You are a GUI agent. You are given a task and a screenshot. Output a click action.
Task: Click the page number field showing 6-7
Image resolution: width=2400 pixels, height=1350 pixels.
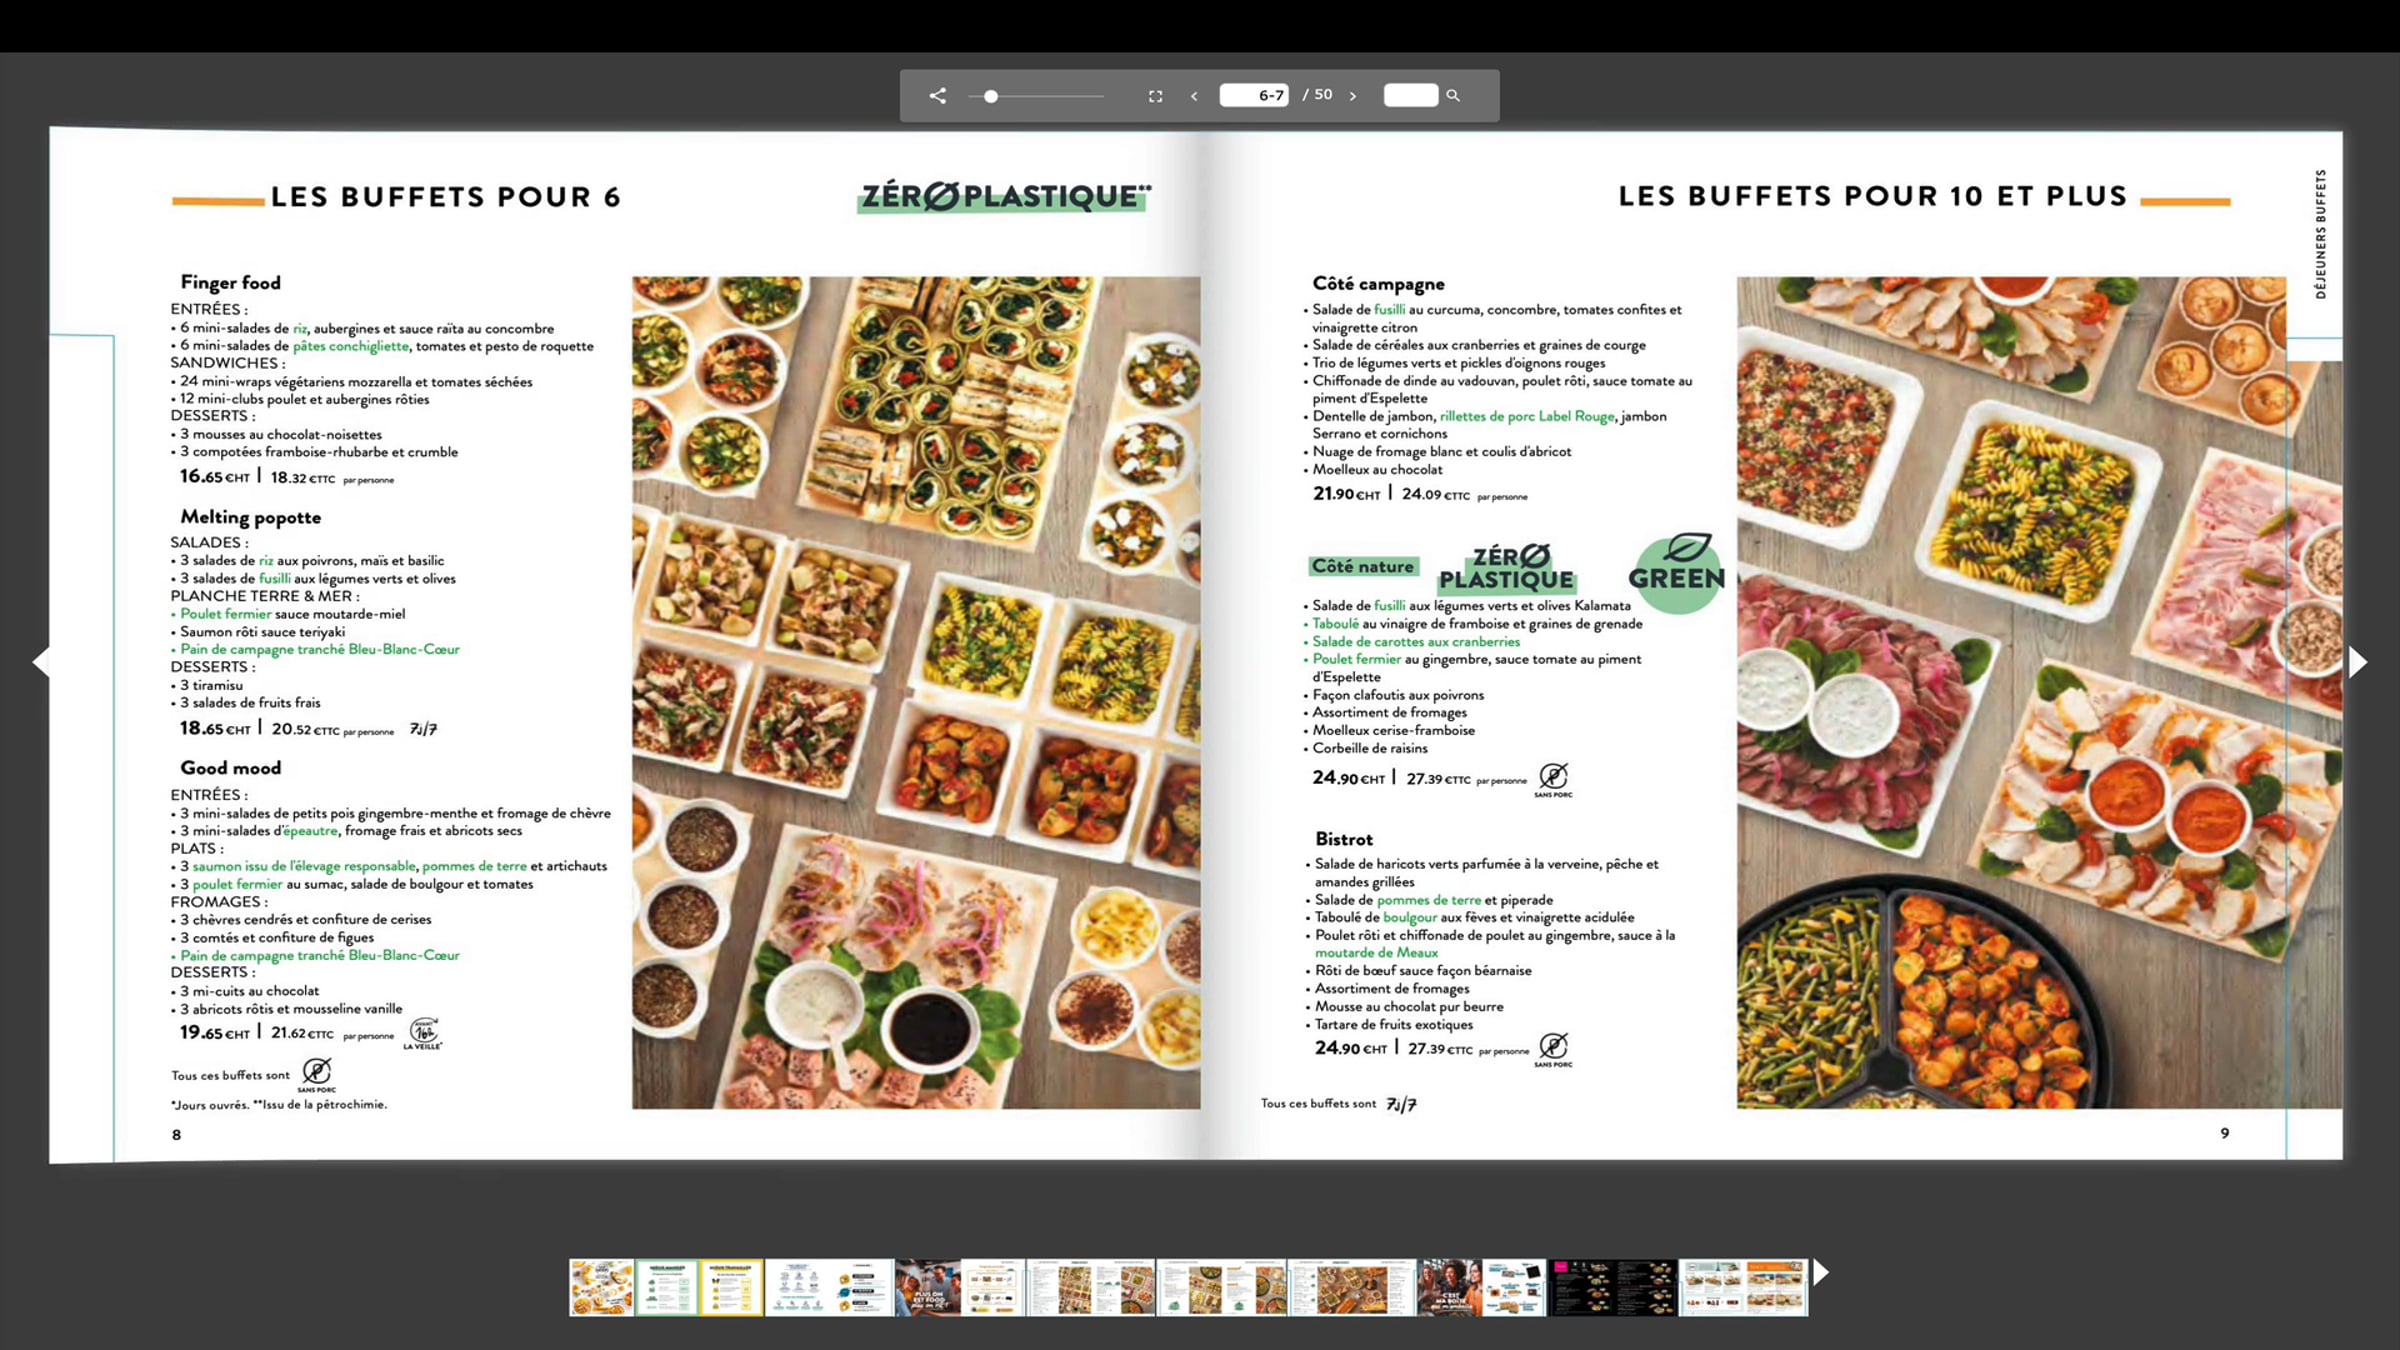1254,95
